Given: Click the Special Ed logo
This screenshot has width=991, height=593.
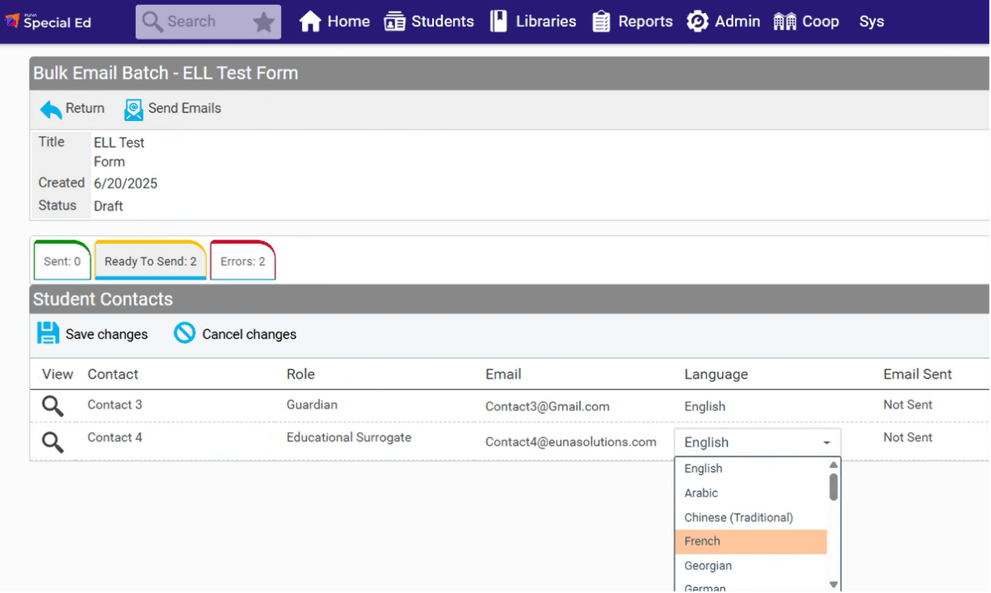Looking at the screenshot, I should click(x=49, y=21).
